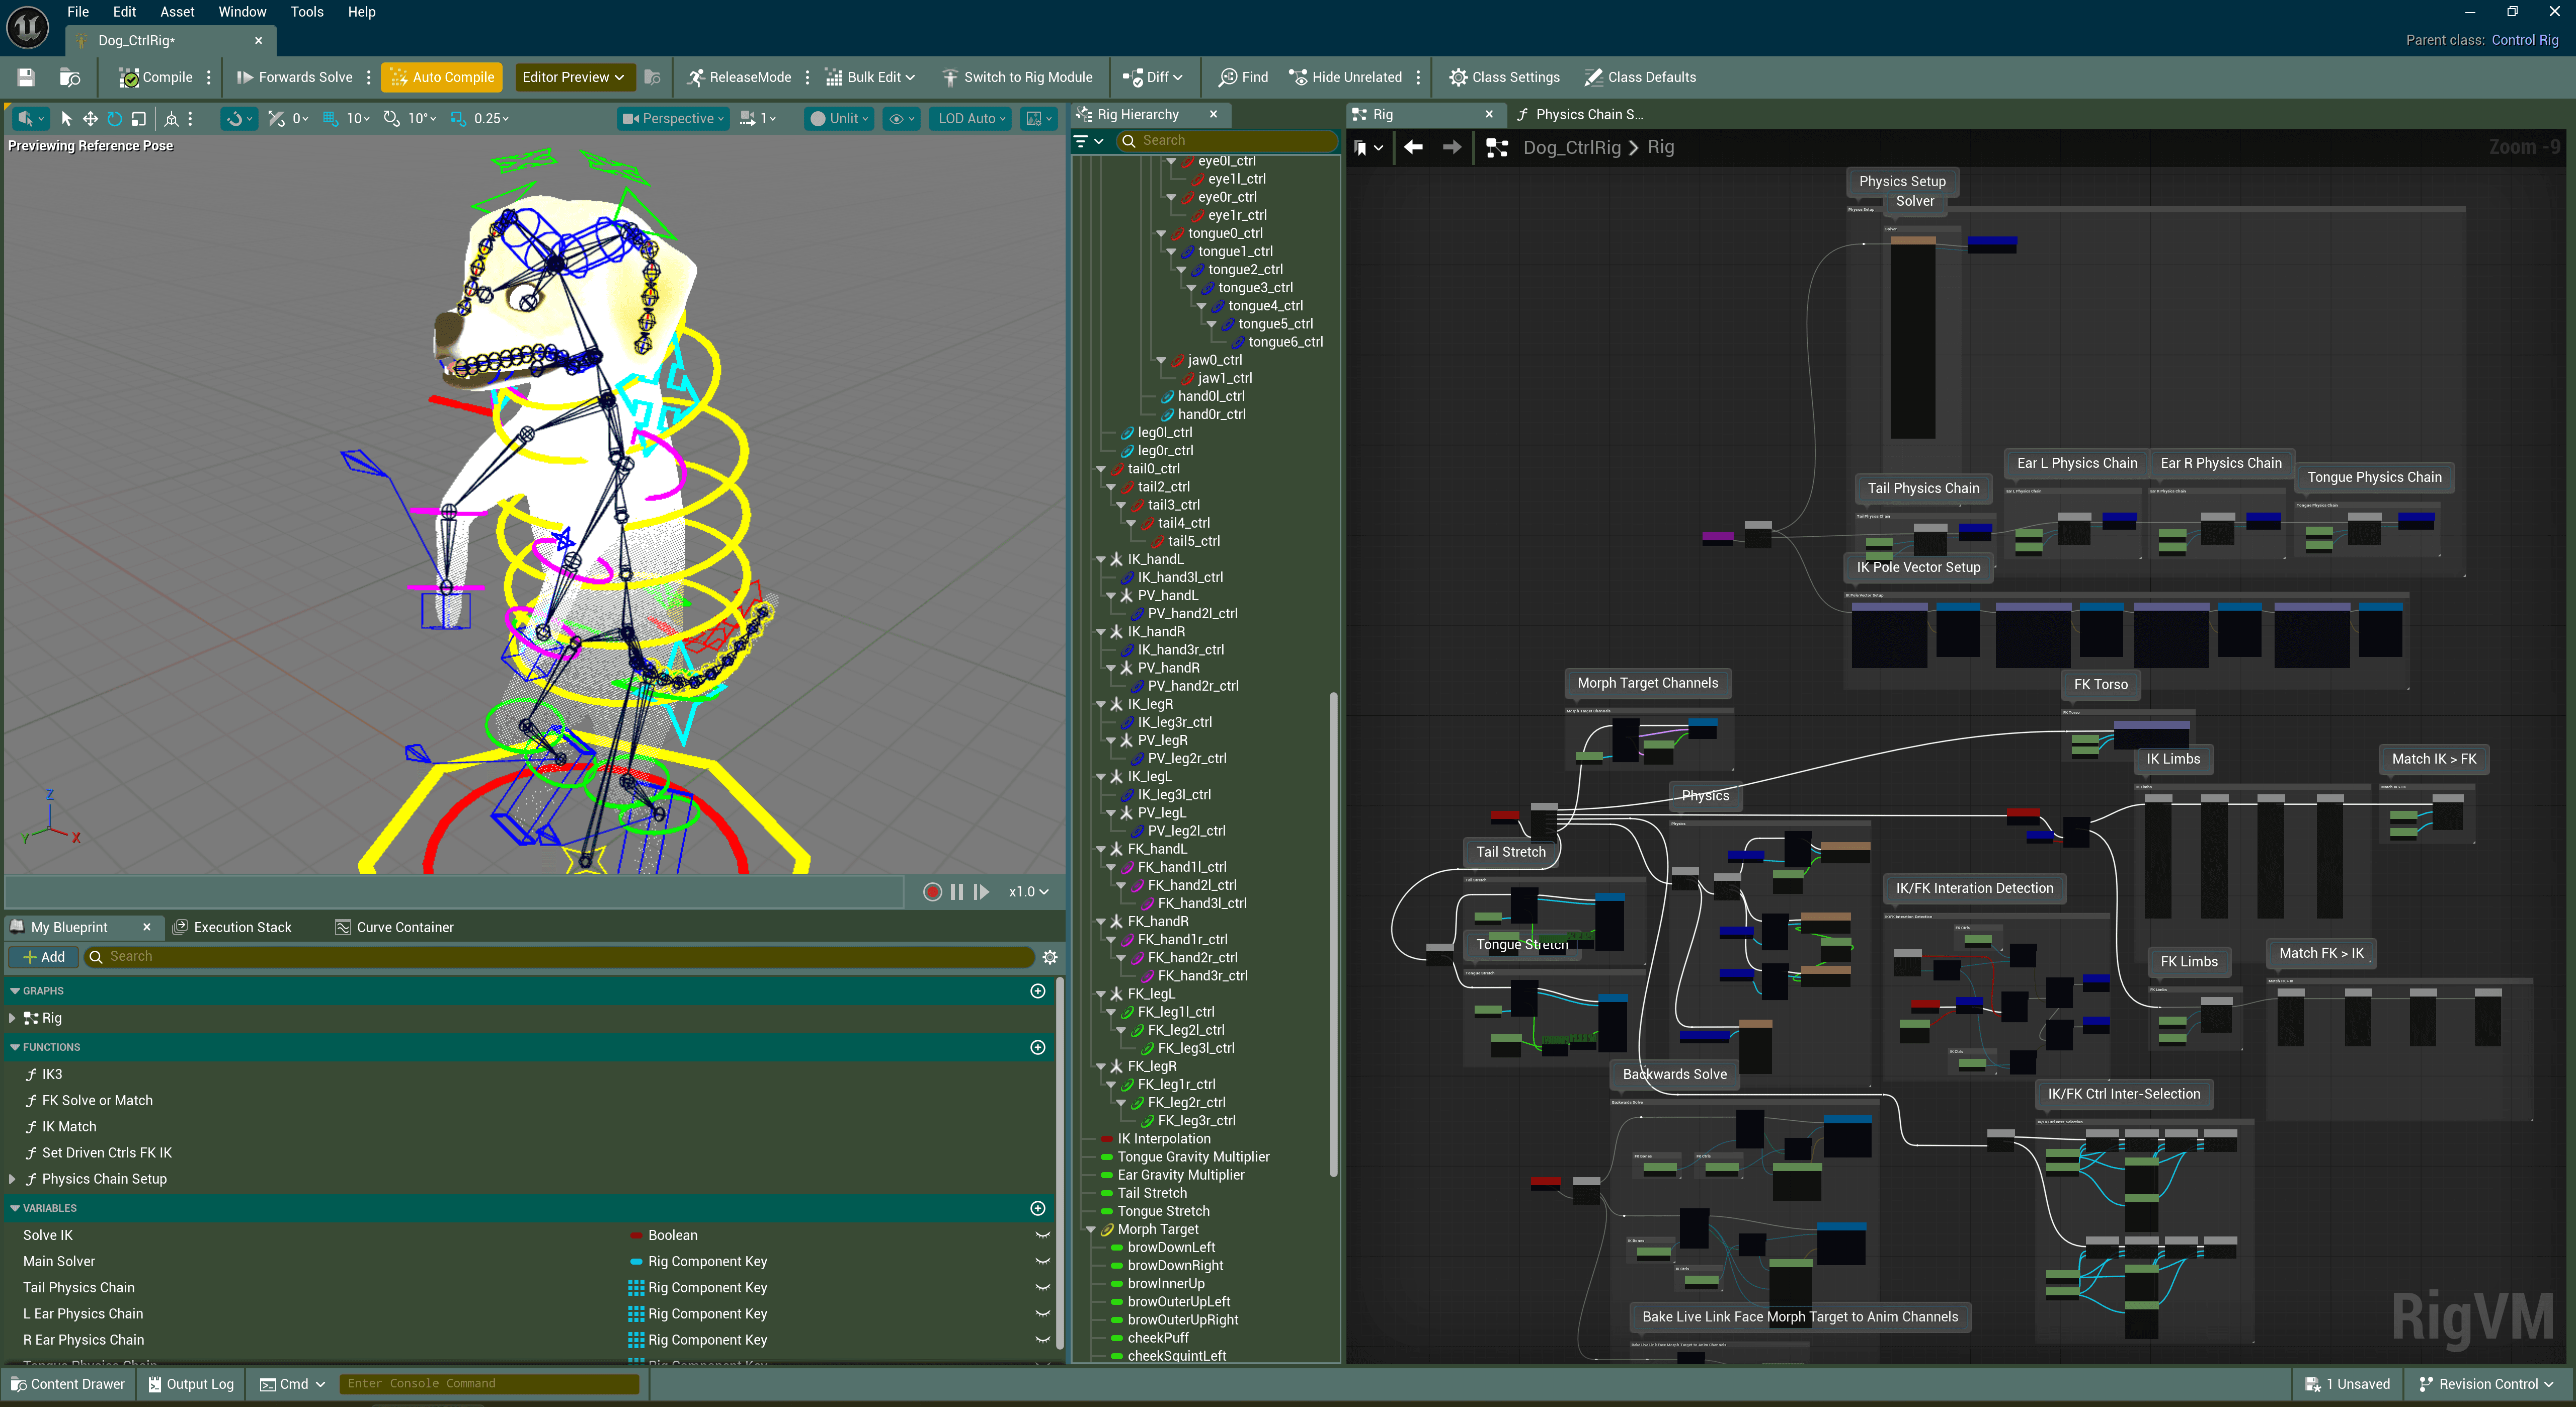This screenshot has height=1407, width=2576.
Task: Select the Translate move tool
Action: [x=90, y=118]
